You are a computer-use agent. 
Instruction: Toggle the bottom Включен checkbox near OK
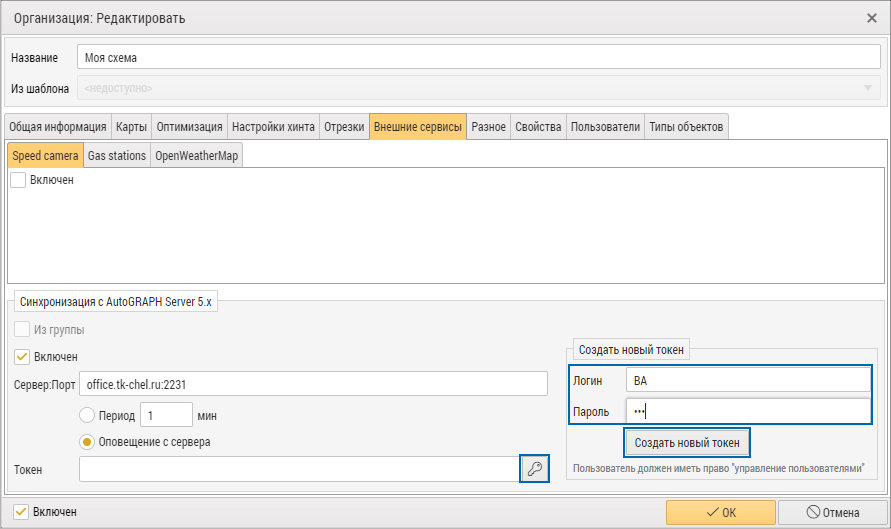[20, 512]
